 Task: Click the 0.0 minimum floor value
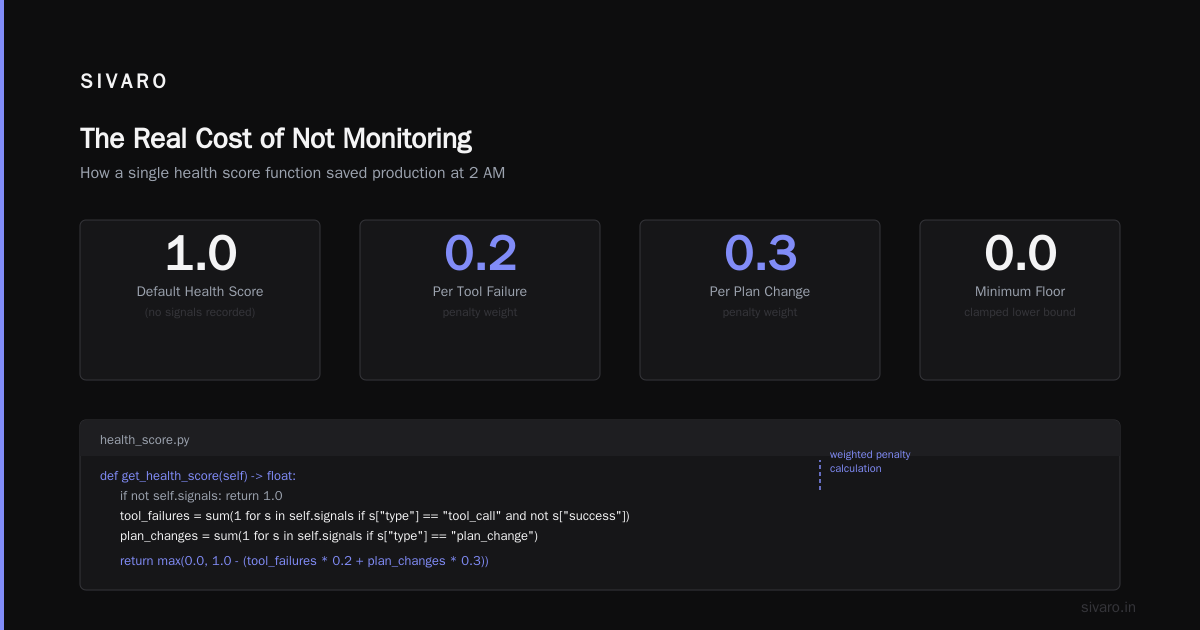coord(1020,253)
